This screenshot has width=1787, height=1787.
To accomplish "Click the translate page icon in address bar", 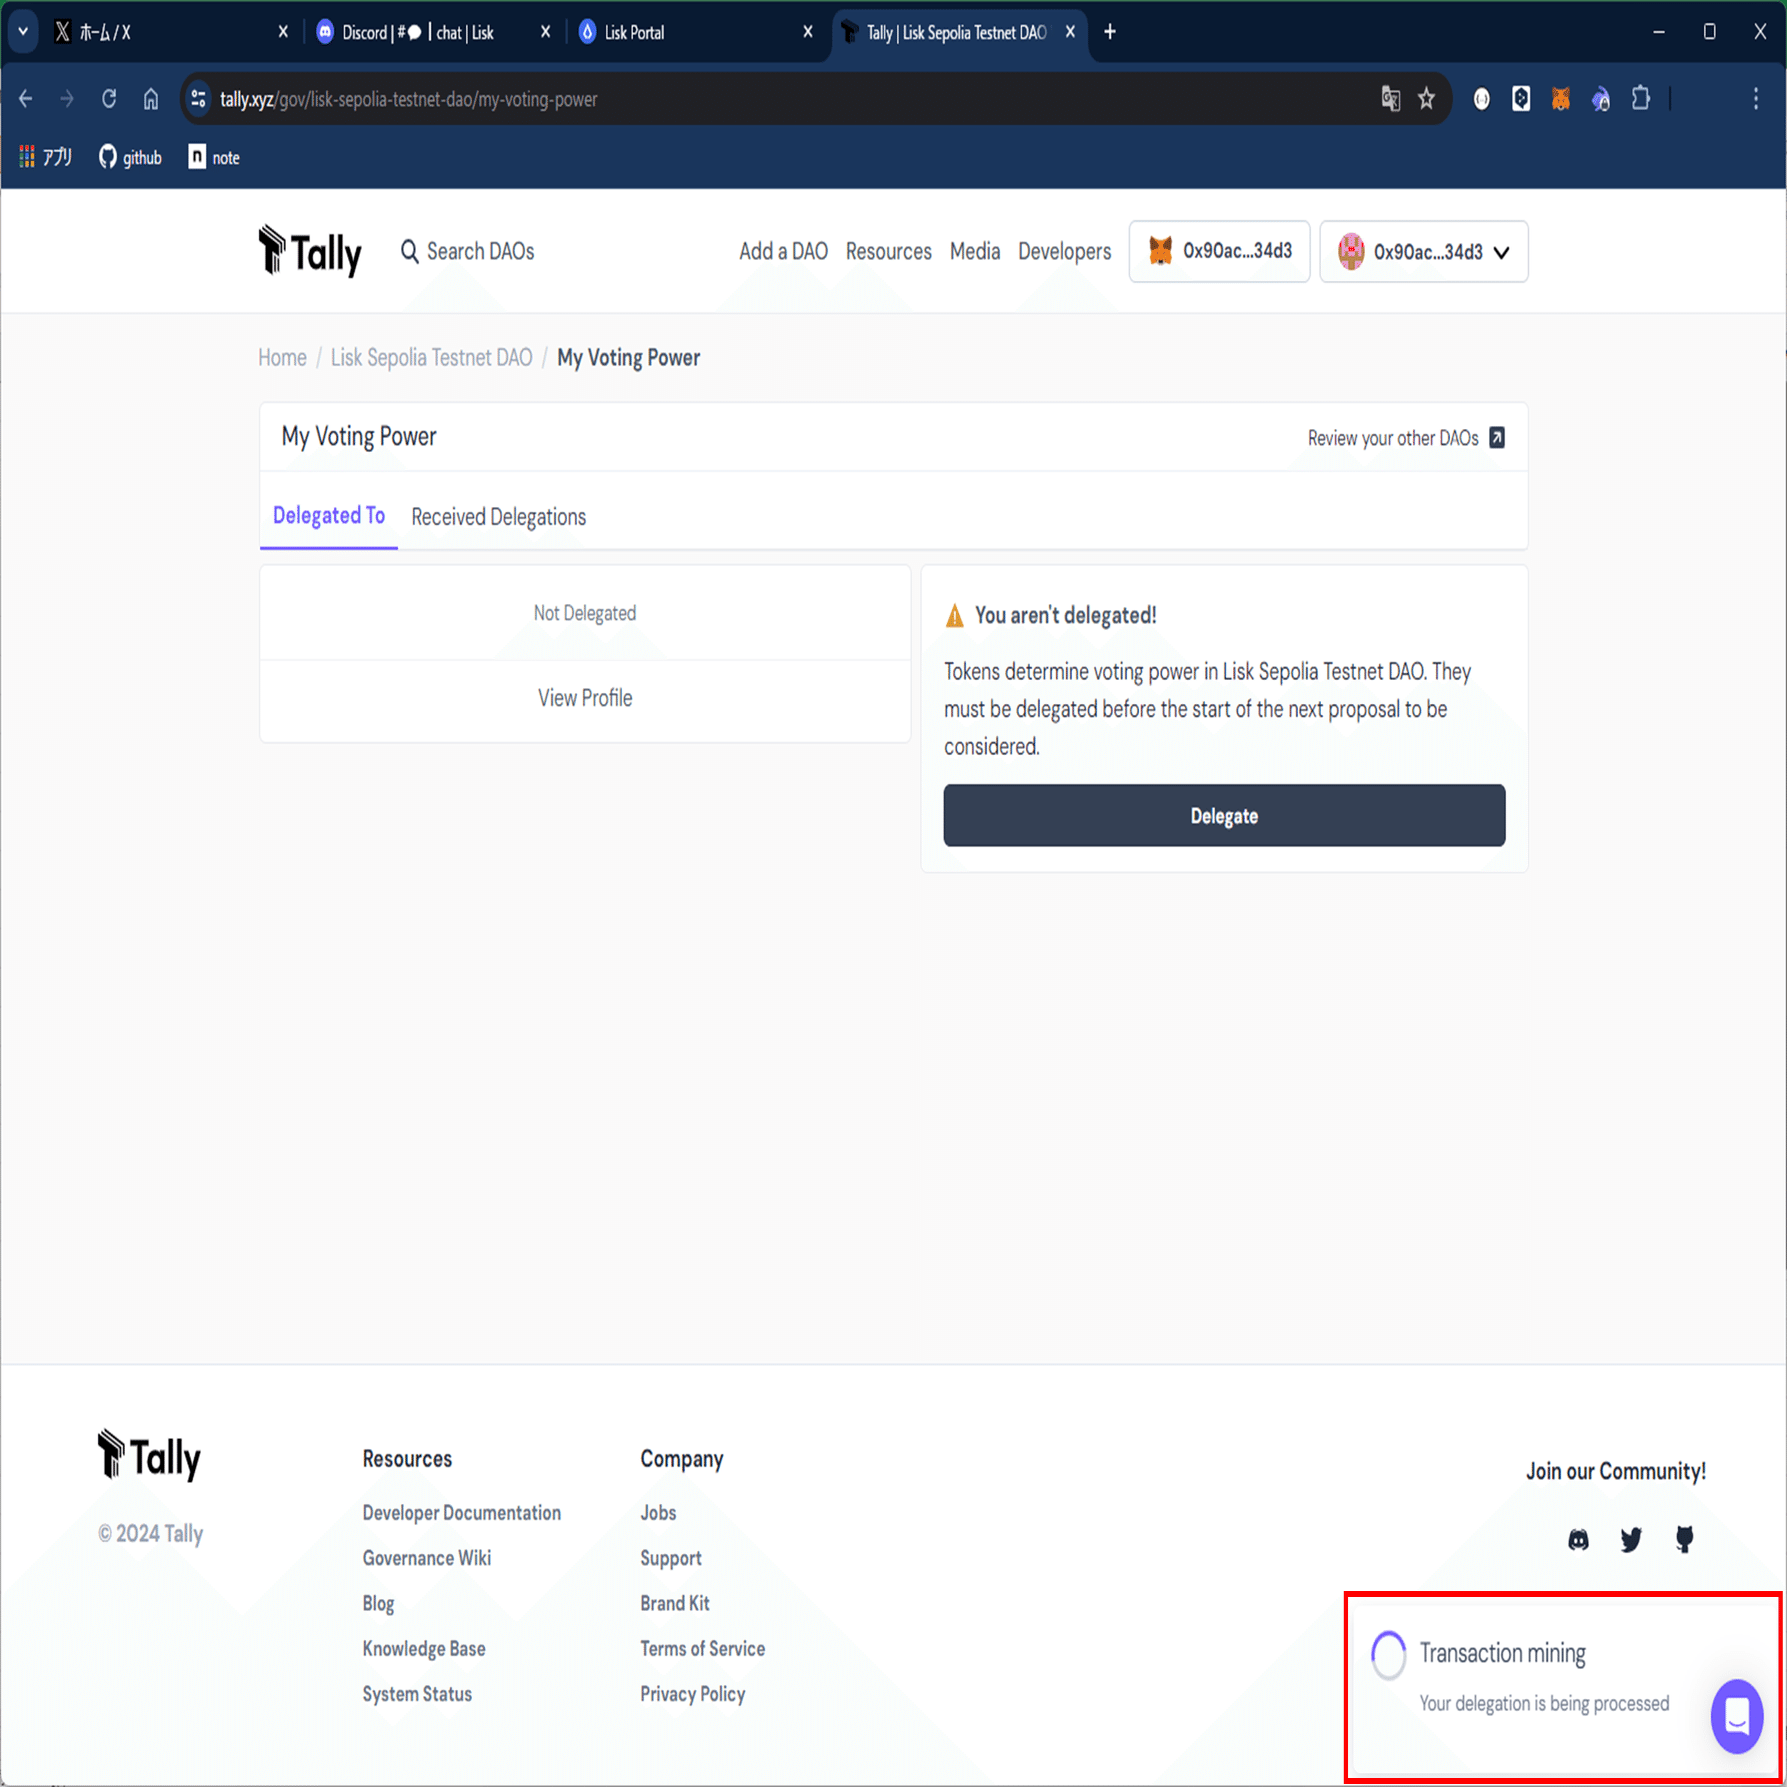I will coord(1391,99).
